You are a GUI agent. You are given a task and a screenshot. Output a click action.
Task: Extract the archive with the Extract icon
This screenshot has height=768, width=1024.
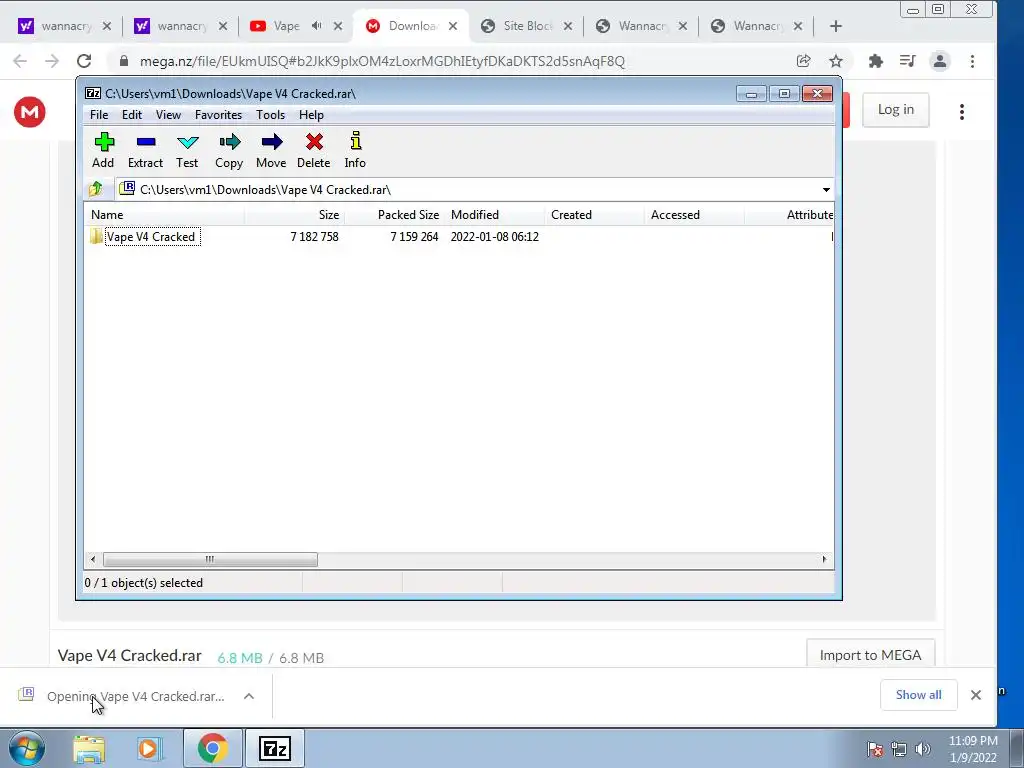click(145, 150)
